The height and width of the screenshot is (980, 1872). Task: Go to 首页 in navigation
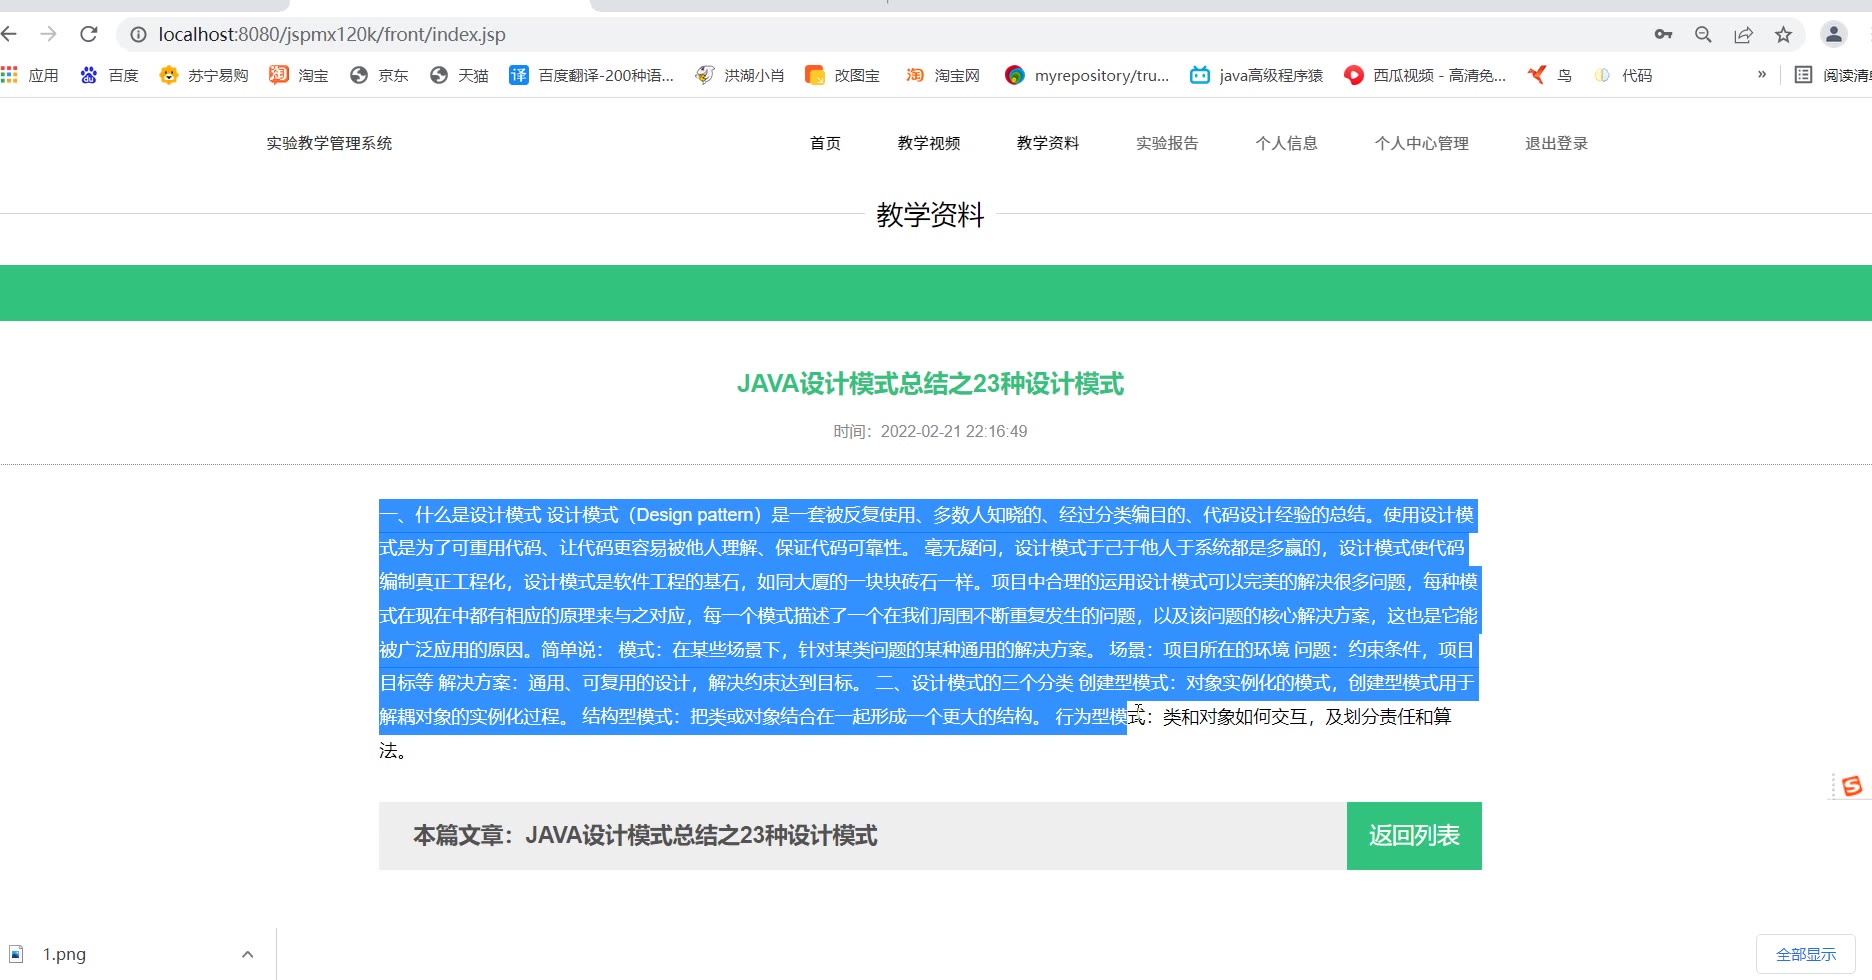click(x=825, y=143)
